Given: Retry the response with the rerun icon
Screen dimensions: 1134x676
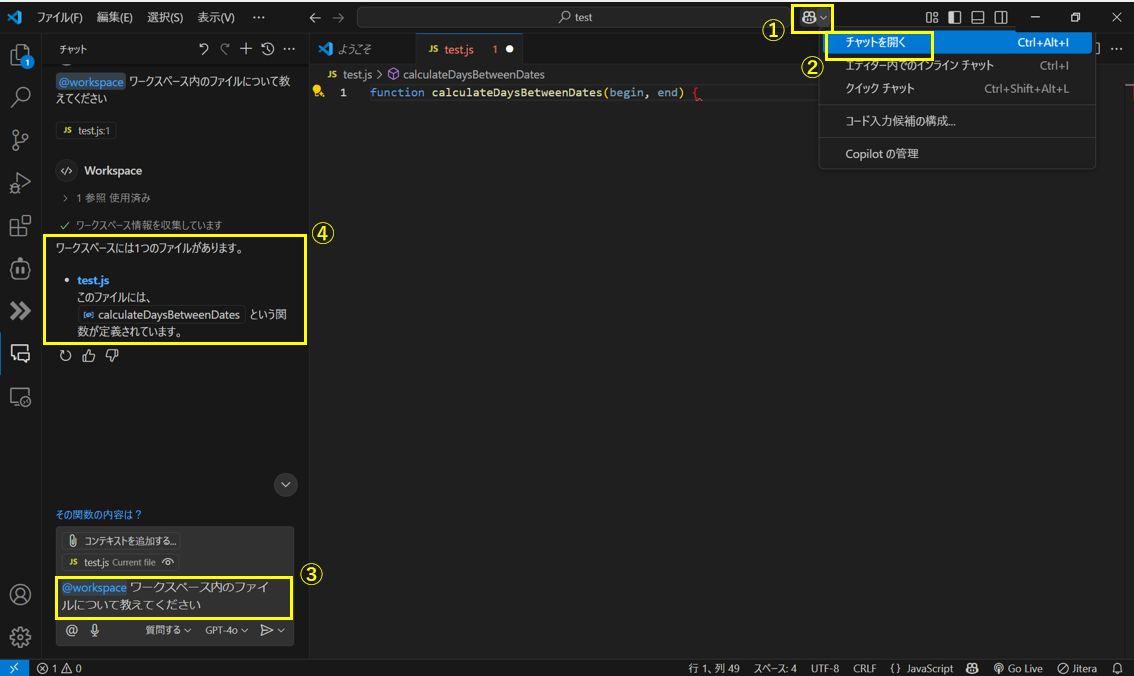Looking at the screenshot, I should tap(66, 355).
